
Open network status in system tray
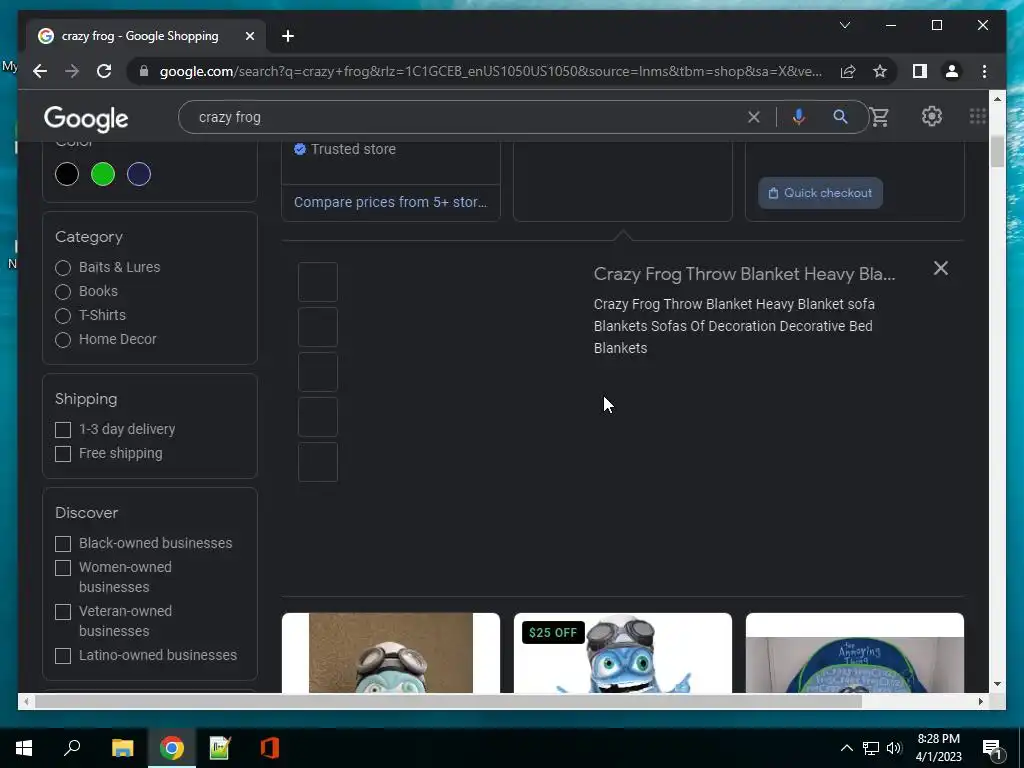[x=871, y=748]
